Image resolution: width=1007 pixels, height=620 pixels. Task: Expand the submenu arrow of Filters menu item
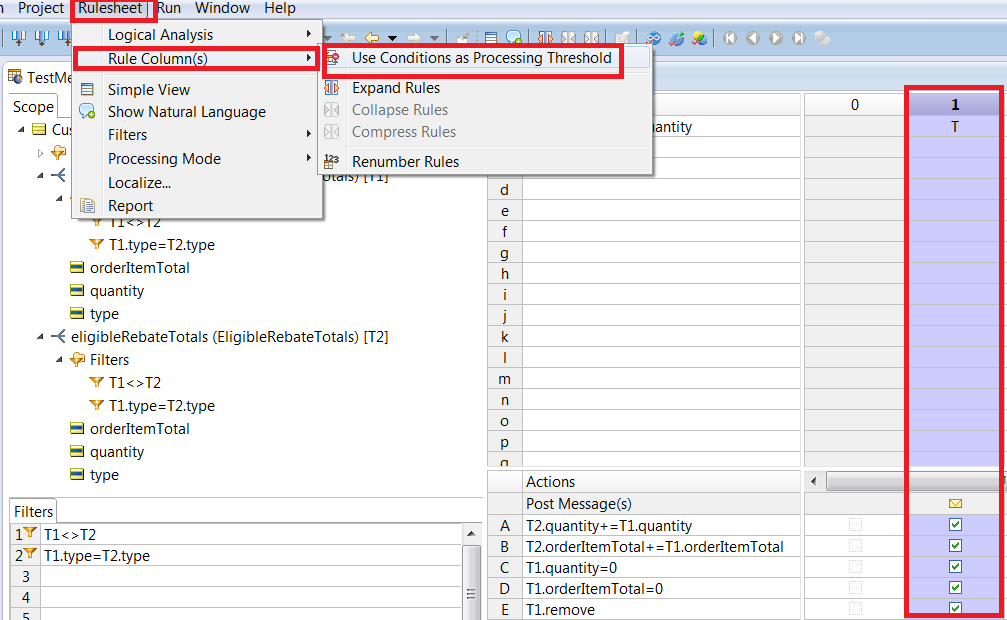[x=309, y=134]
